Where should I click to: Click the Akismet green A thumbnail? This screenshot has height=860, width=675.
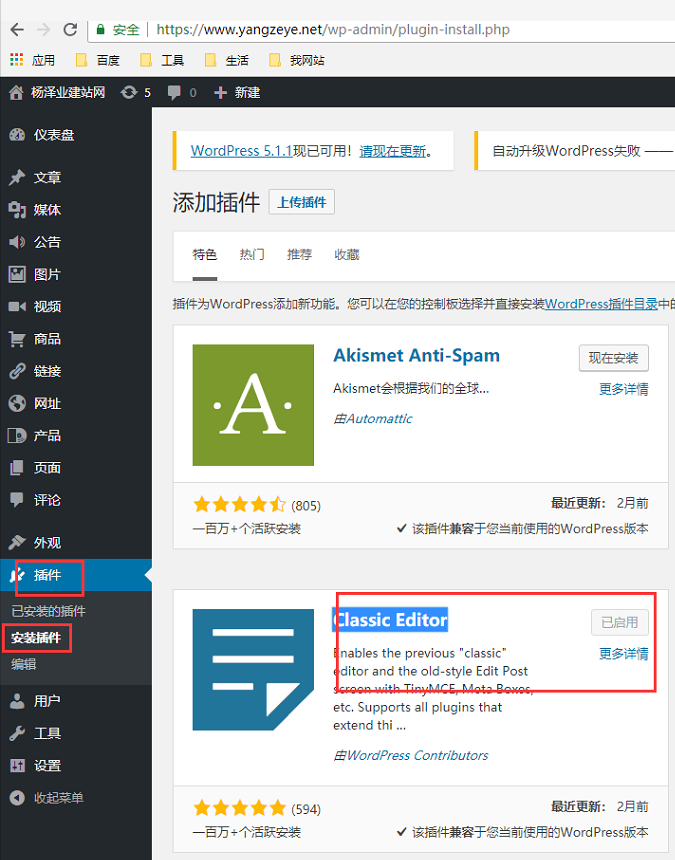[253, 405]
